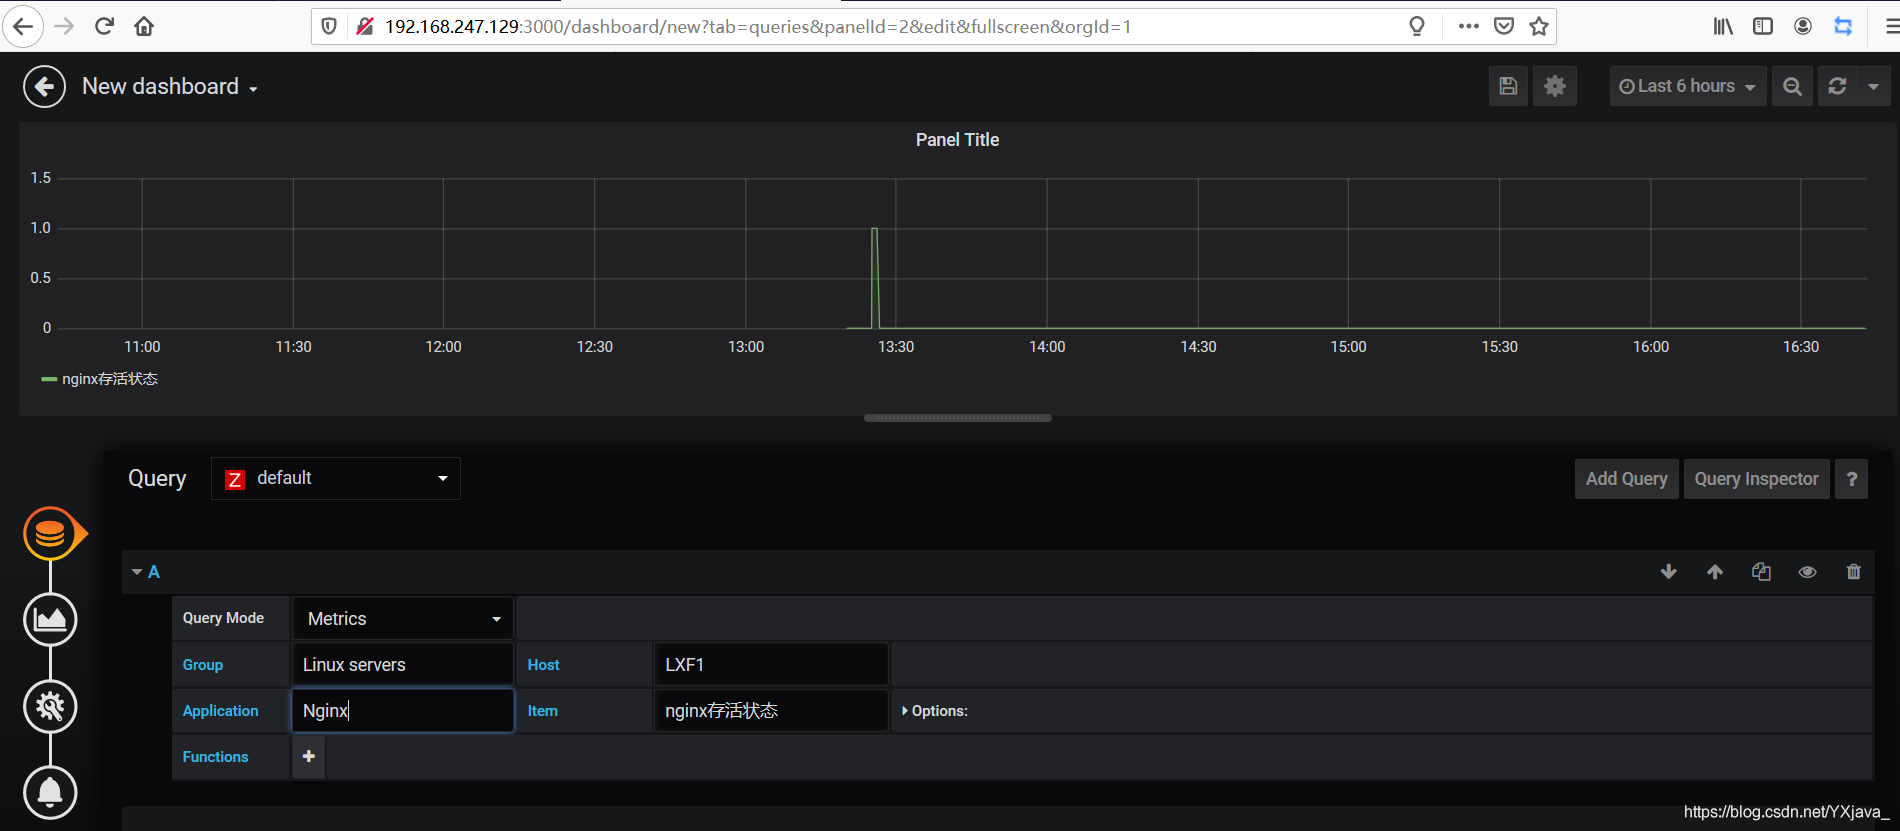
Task: Click the browser back button
Action: click(x=23, y=26)
